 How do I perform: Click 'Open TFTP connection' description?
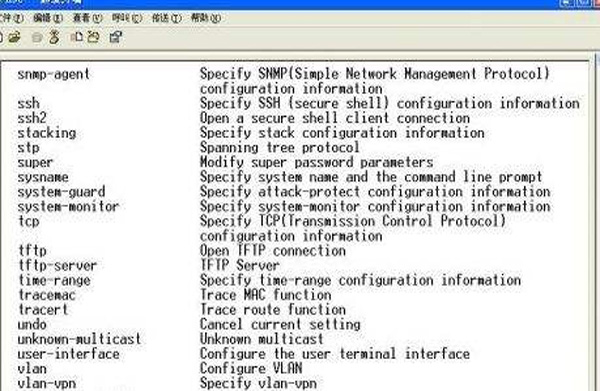(x=273, y=251)
